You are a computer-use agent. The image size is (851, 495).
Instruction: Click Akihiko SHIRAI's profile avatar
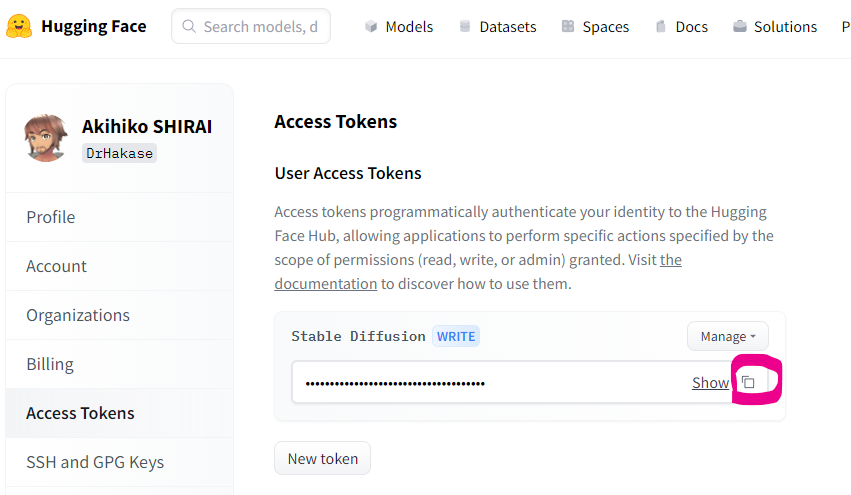(x=46, y=138)
